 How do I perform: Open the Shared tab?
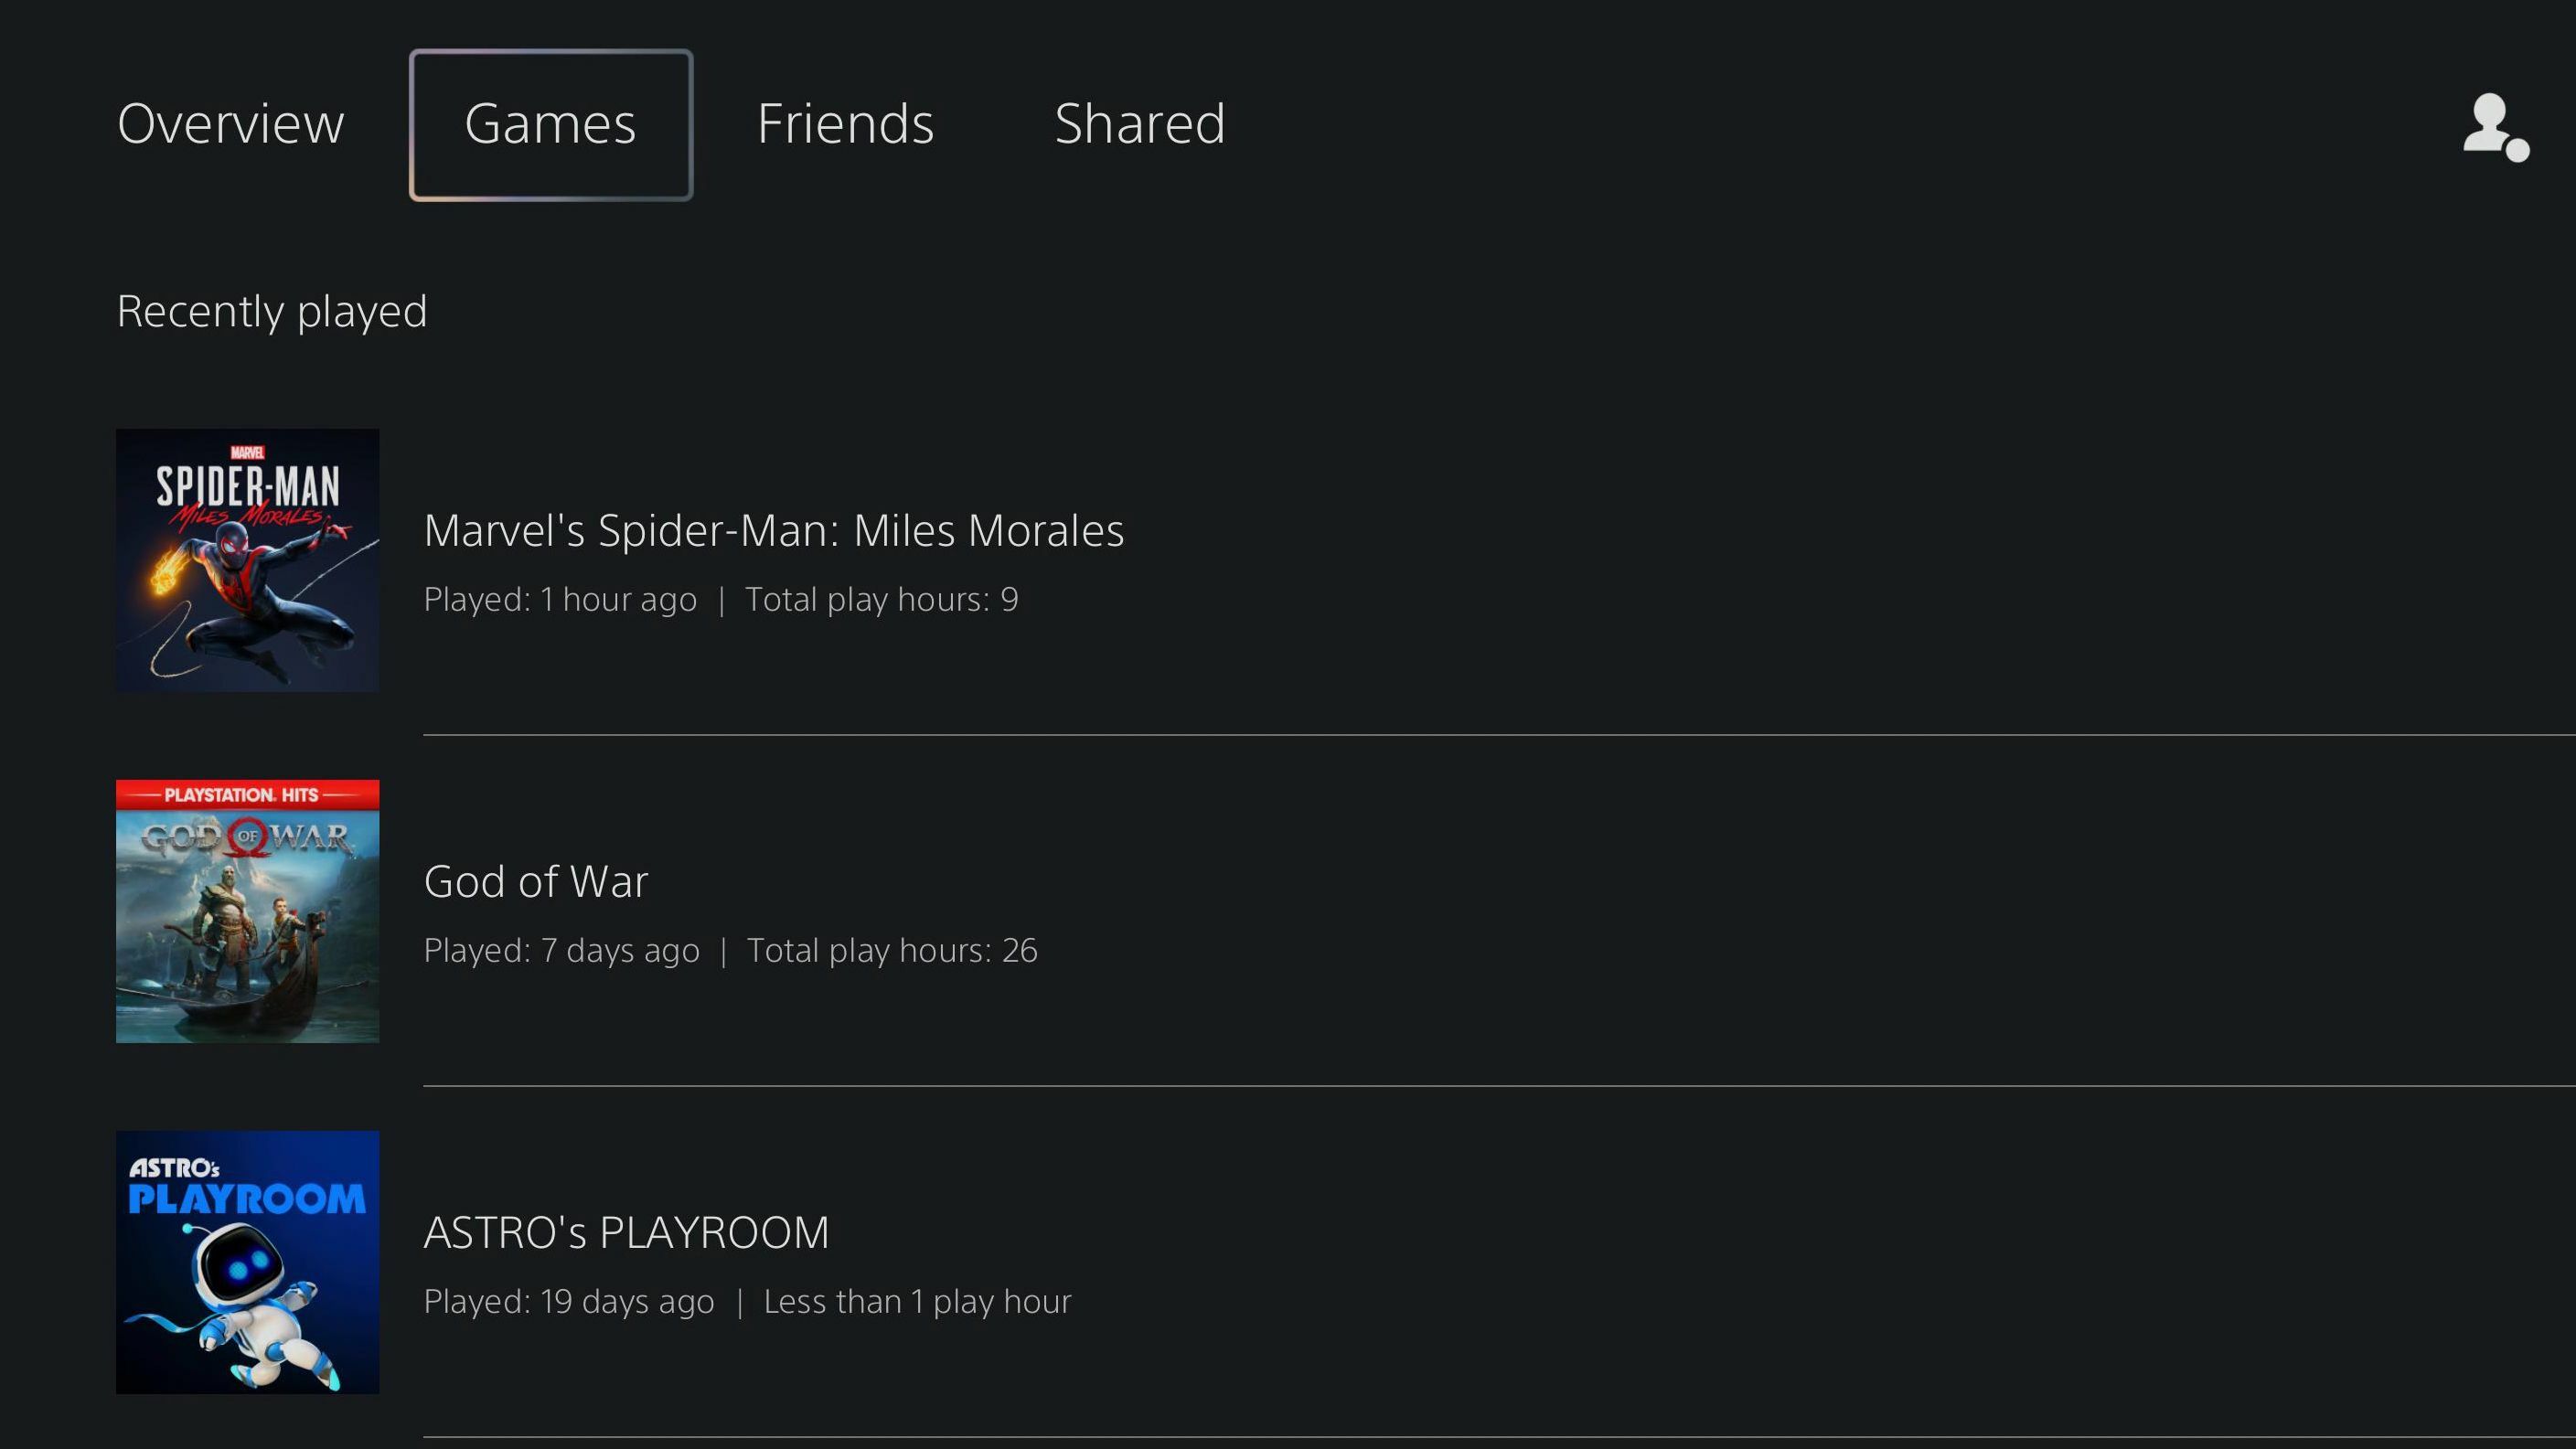(1140, 124)
